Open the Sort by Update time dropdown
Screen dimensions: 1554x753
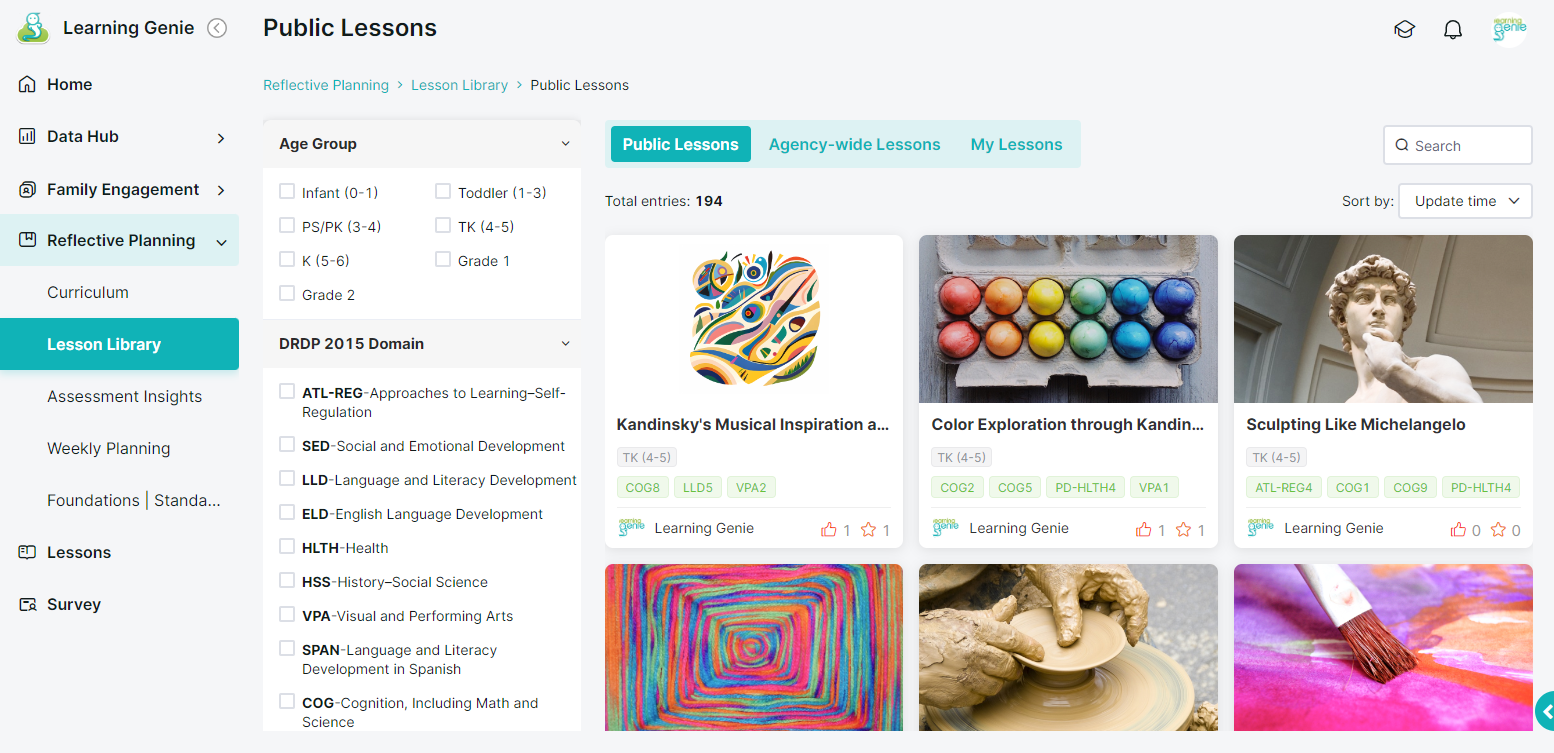pyautogui.click(x=1465, y=201)
